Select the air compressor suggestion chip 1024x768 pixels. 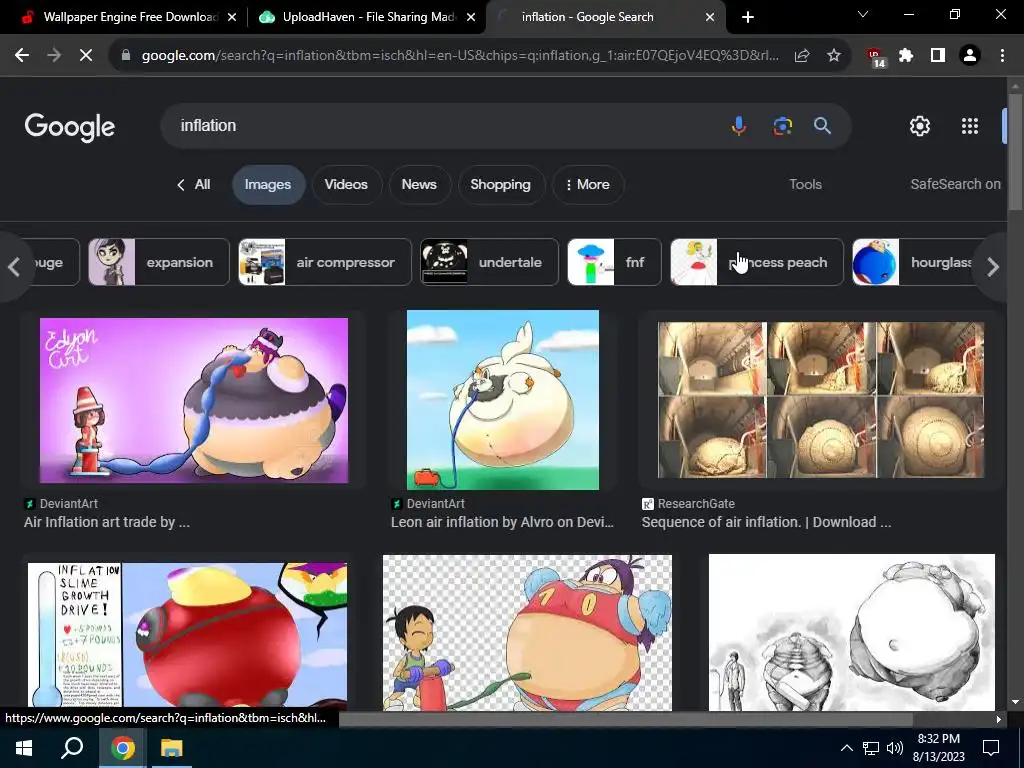(x=325, y=262)
